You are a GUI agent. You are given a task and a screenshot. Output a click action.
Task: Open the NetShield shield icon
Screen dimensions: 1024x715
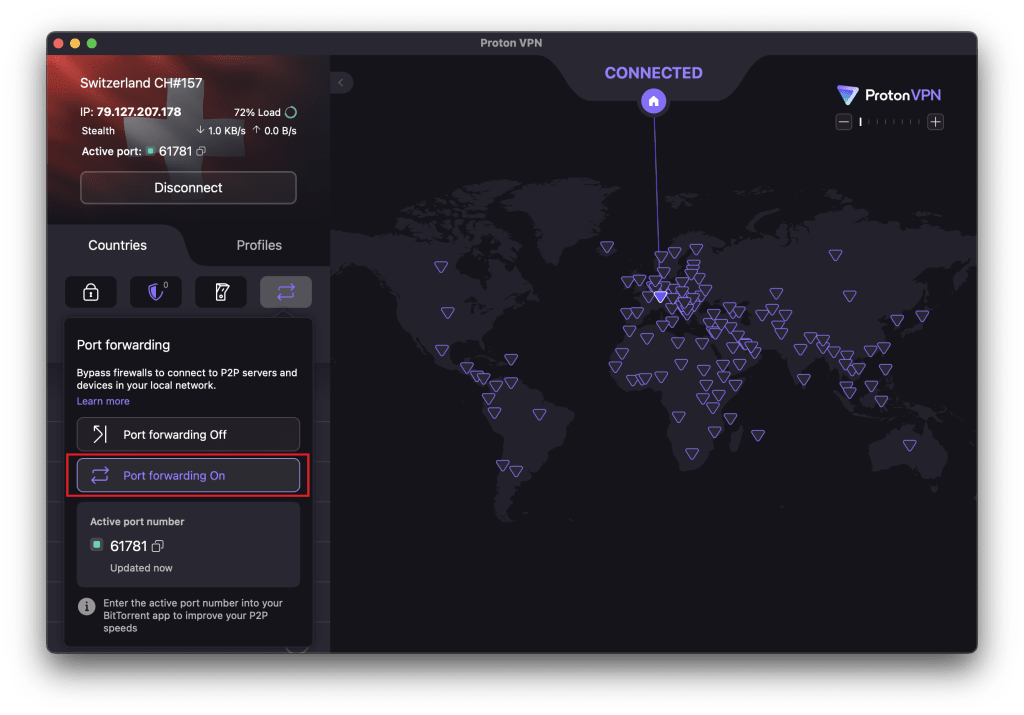click(x=156, y=292)
